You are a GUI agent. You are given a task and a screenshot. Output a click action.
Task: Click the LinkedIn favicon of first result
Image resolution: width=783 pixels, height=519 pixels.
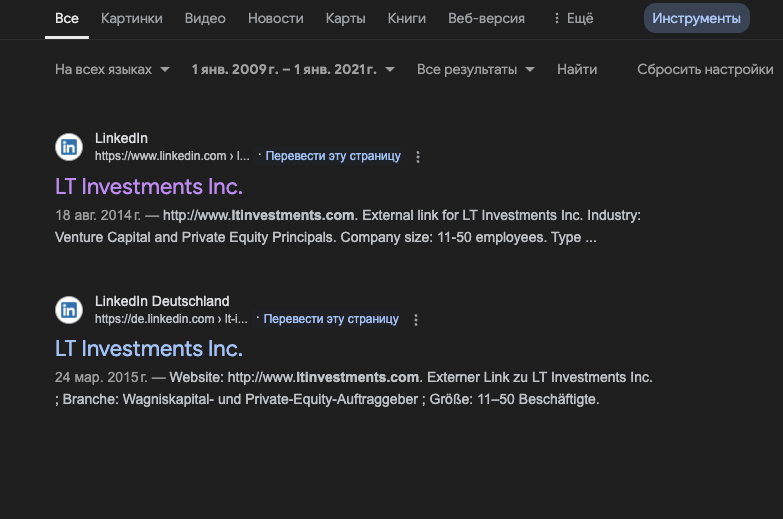tap(69, 147)
